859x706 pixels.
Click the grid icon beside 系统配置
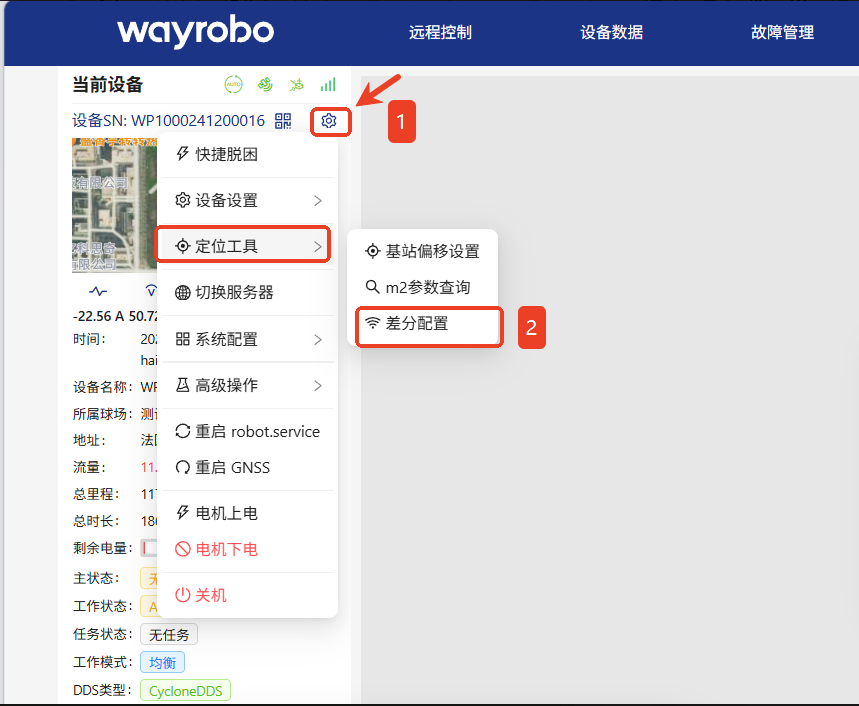(x=182, y=339)
